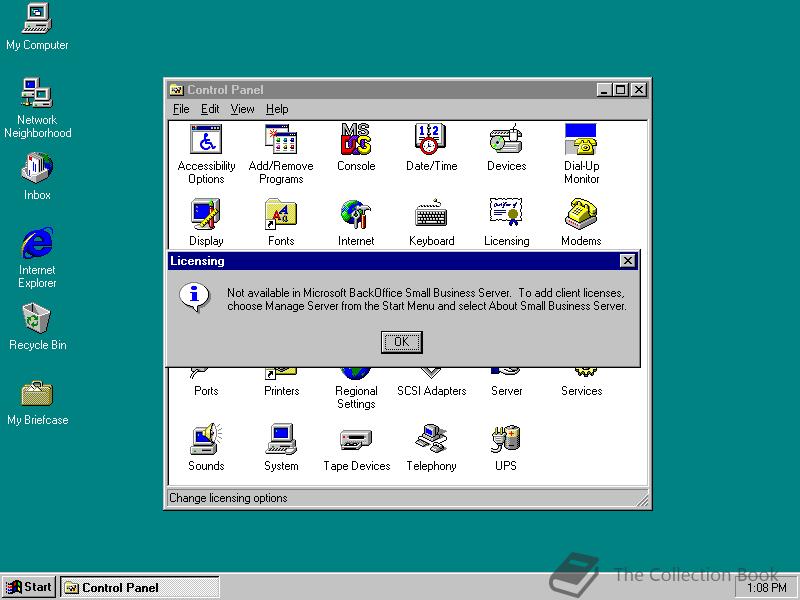Open Modems settings
The height and width of the screenshot is (600, 800).
(x=581, y=223)
